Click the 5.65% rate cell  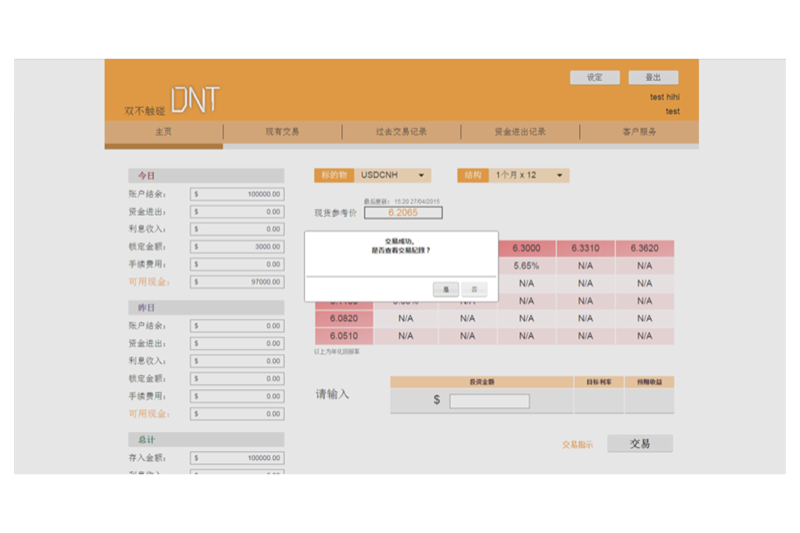527,266
